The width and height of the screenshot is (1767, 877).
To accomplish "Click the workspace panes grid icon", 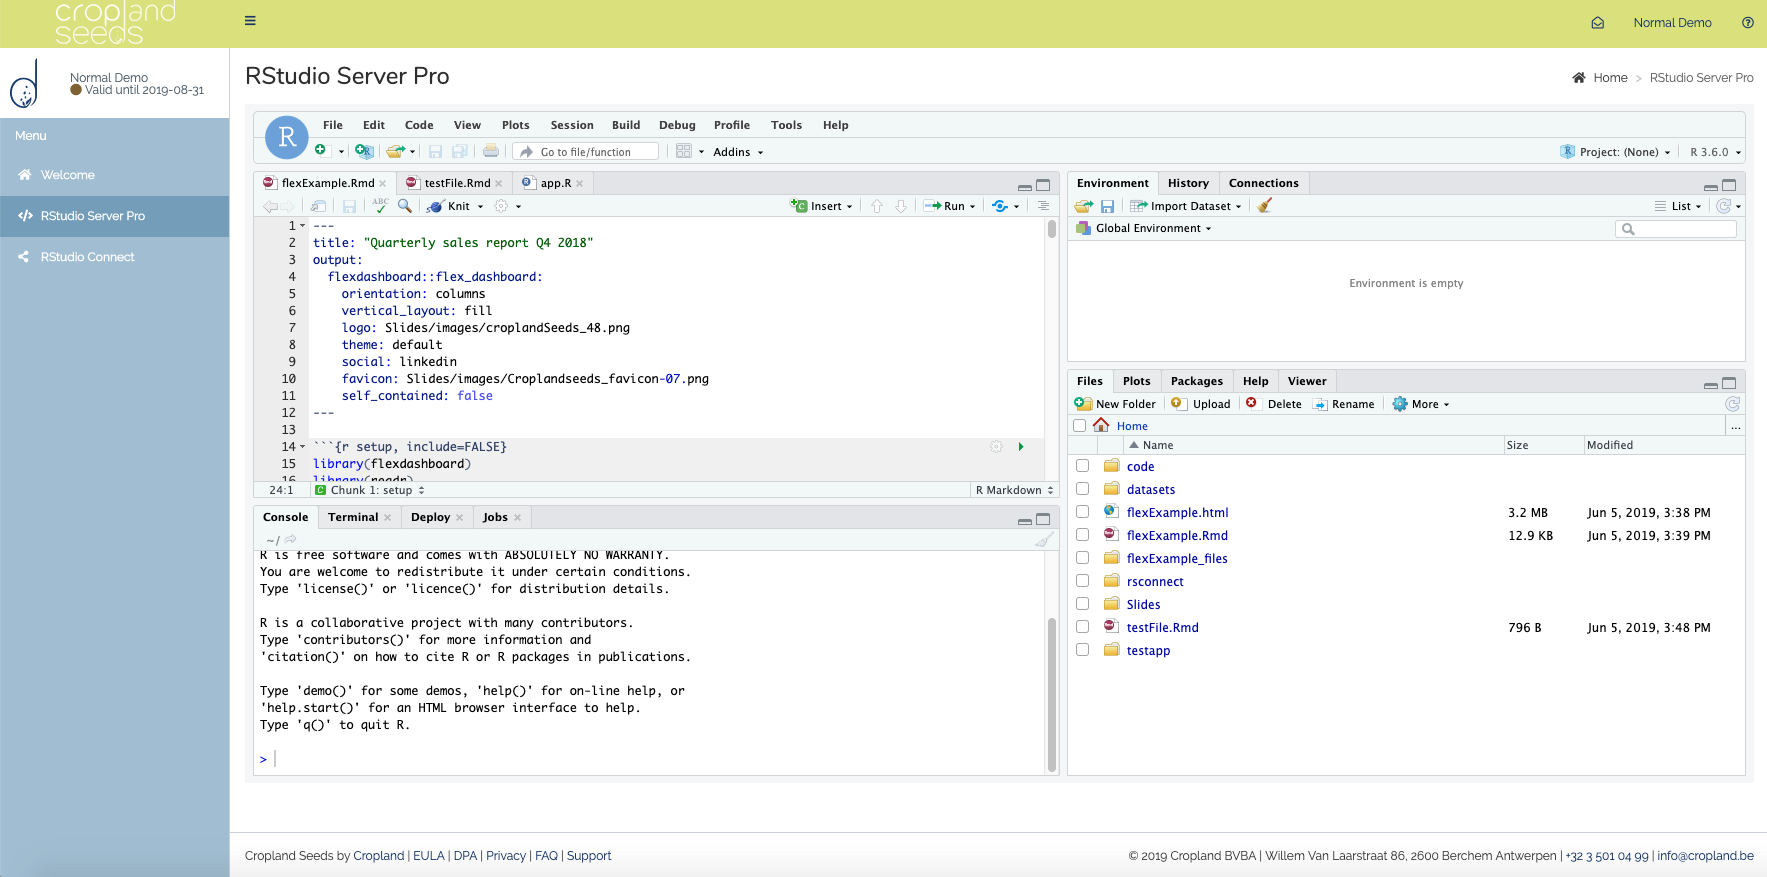I will 684,151.
